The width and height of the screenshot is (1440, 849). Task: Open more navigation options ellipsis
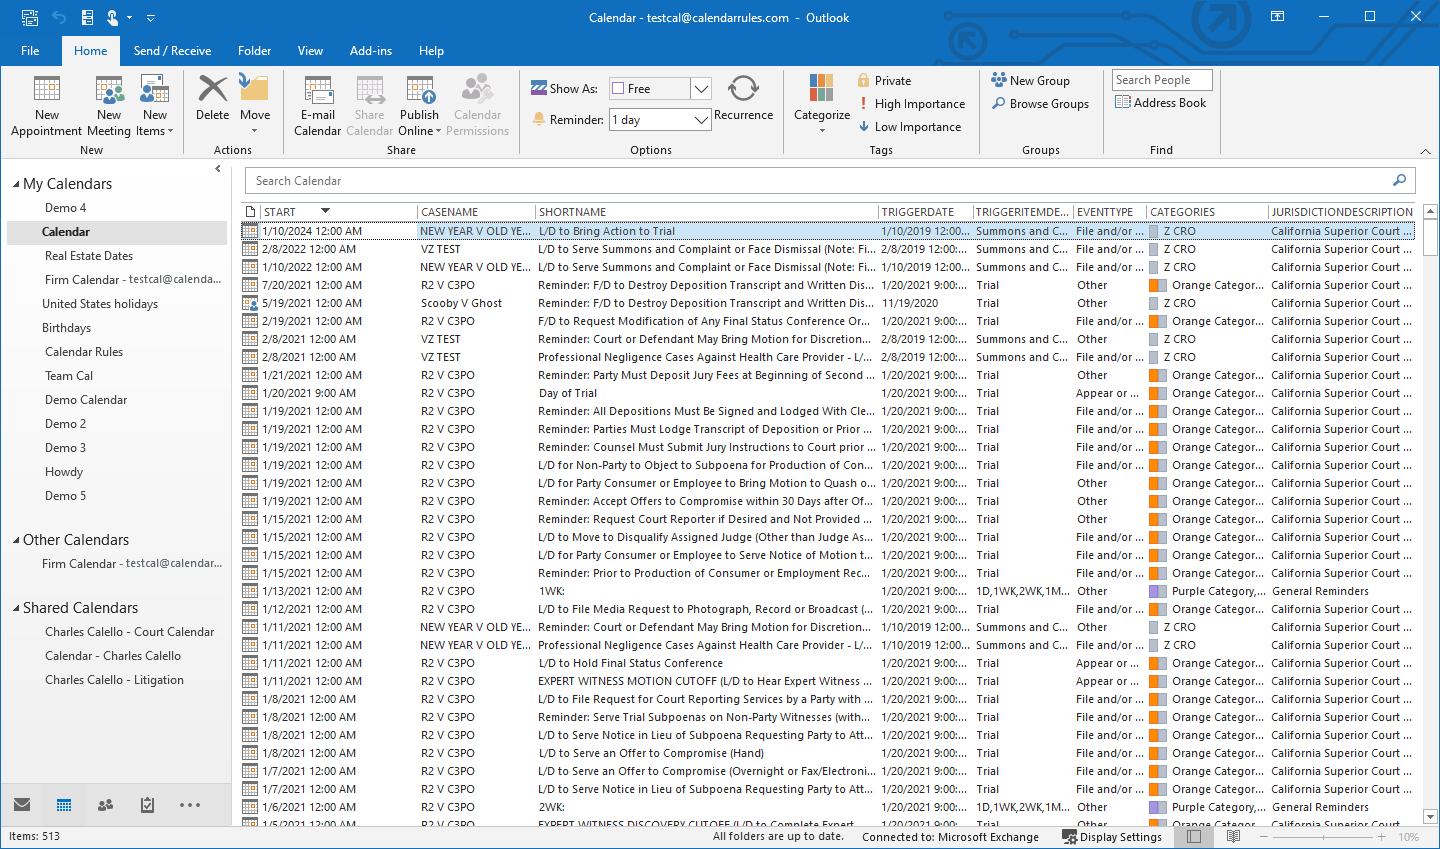tap(190, 805)
